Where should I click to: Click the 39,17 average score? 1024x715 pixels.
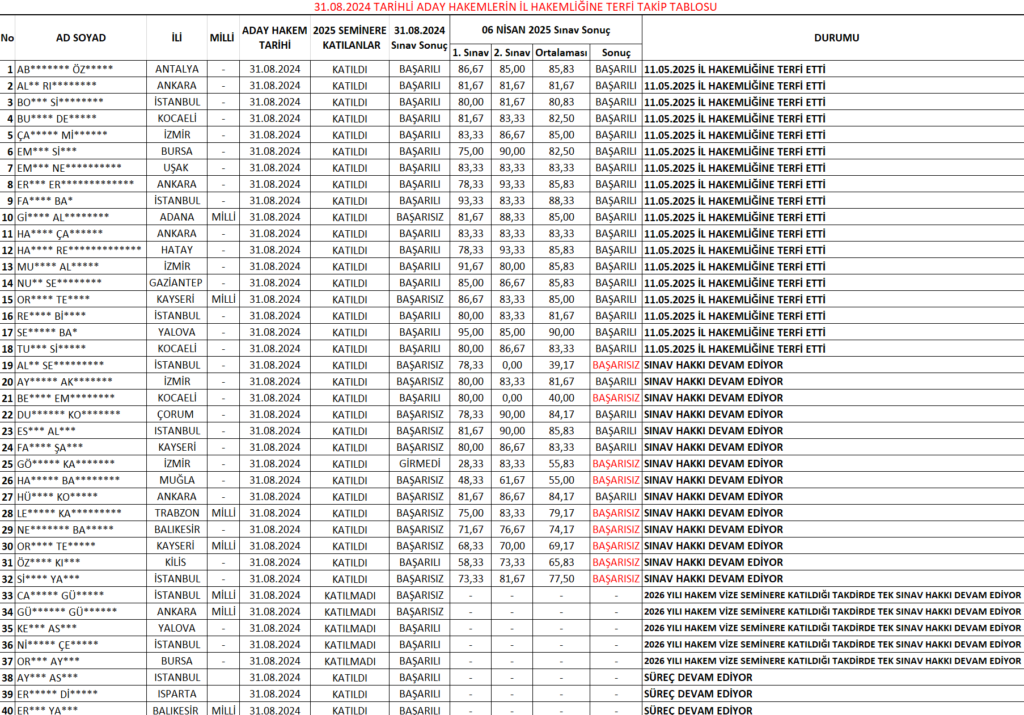(x=561, y=365)
